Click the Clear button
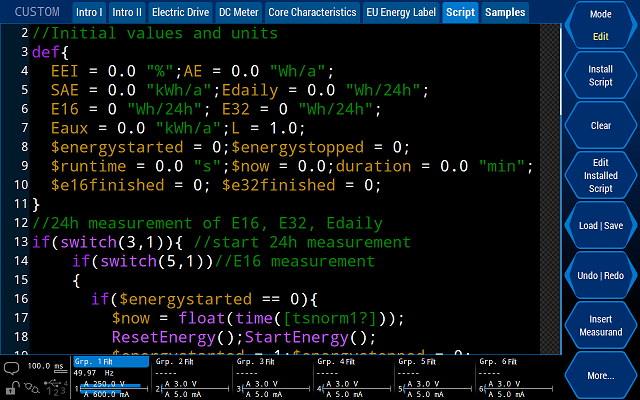Viewport: 640px width, 400px height. click(600, 125)
